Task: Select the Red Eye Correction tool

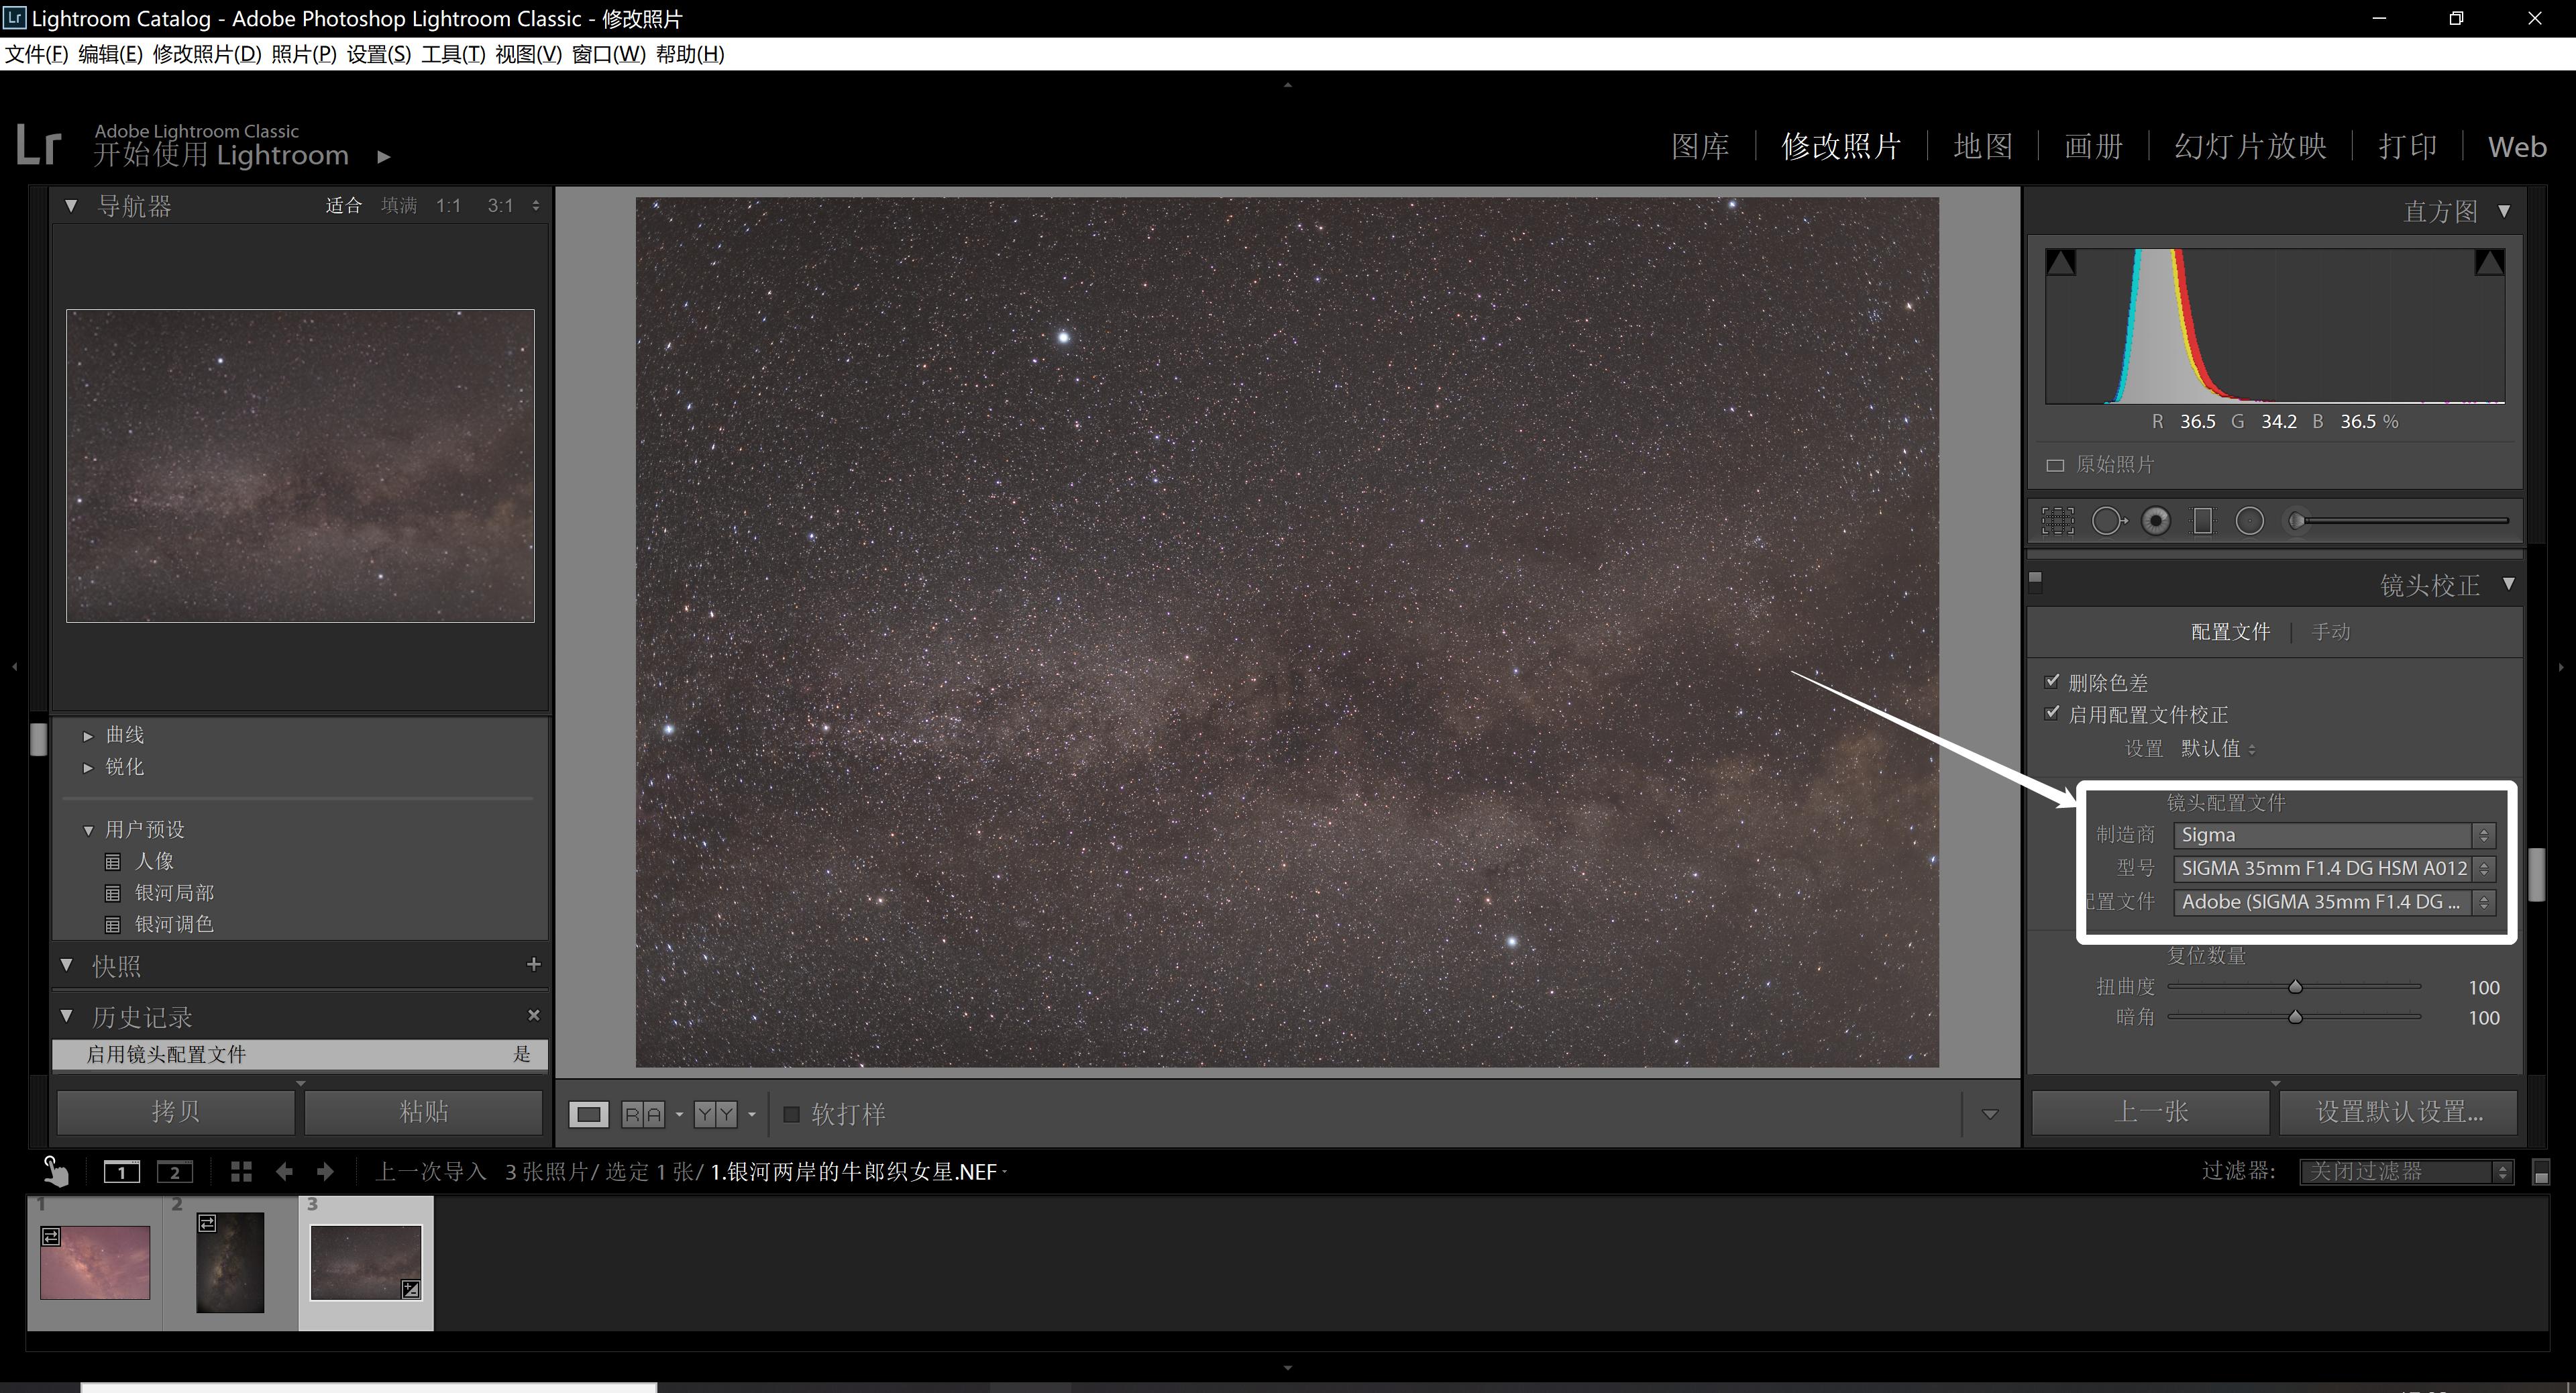Action: click(2157, 521)
